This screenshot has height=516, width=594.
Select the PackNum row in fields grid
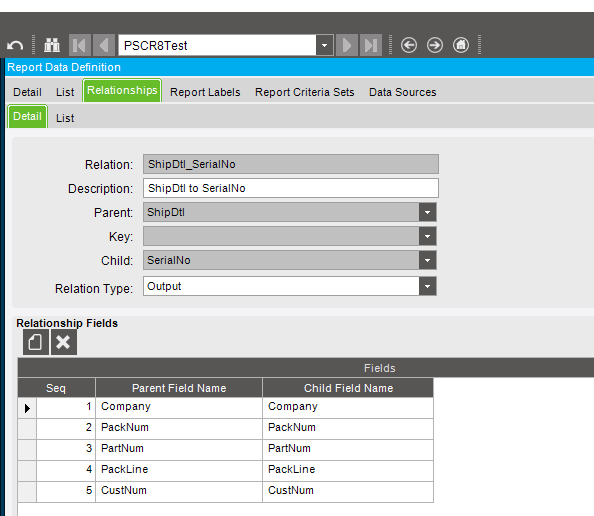click(225, 427)
